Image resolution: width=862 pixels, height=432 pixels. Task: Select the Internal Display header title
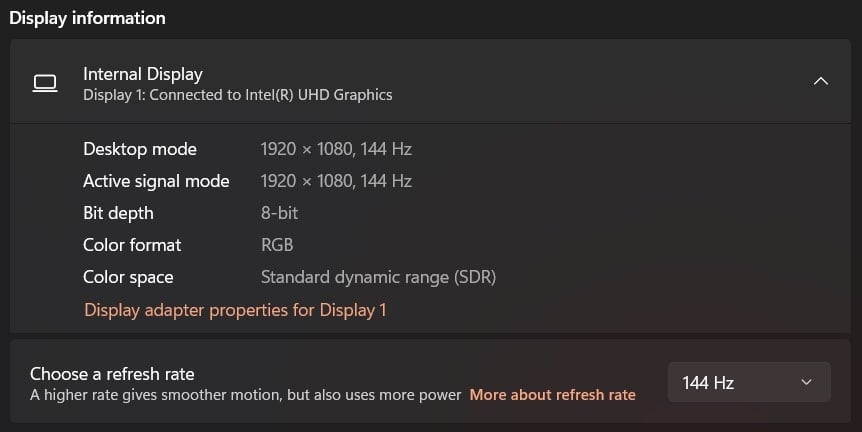[x=143, y=74]
